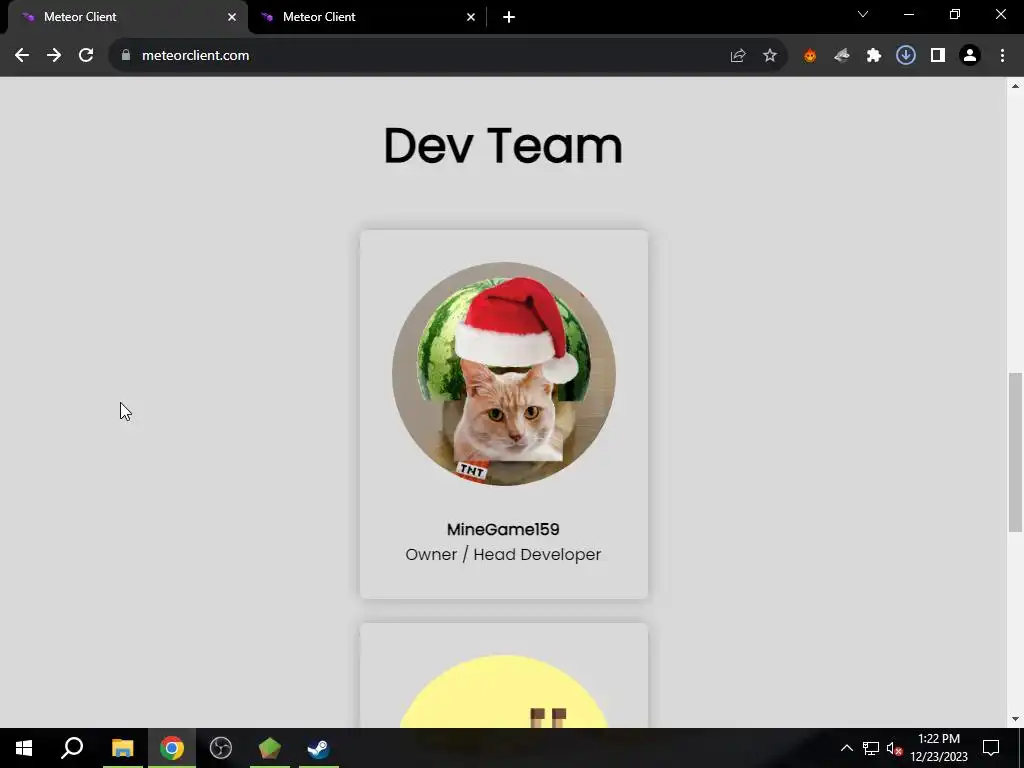Bookmark this page with the star icon
This screenshot has width=1024, height=768.
pos(770,56)
